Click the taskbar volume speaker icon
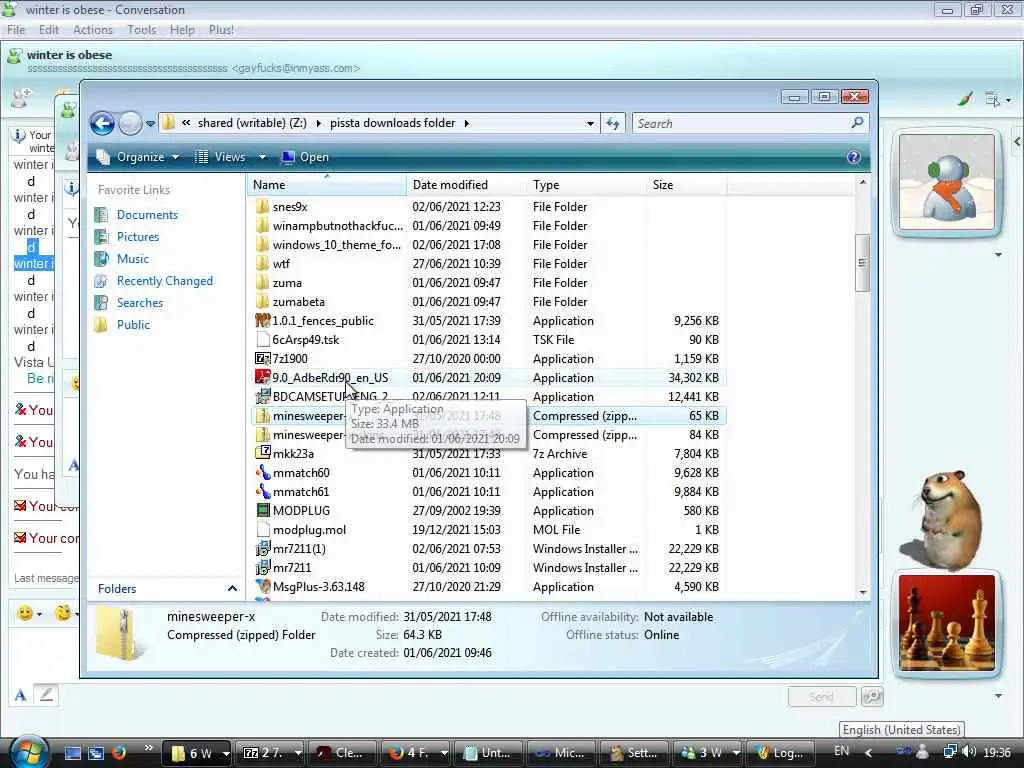The image size is (1024, 768). point(969,752)
